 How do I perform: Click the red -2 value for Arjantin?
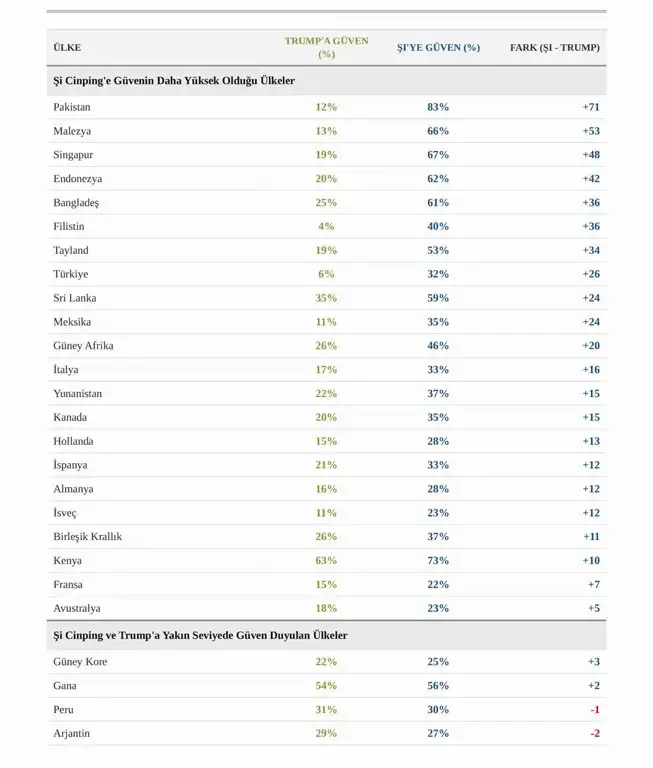[595, 733]
